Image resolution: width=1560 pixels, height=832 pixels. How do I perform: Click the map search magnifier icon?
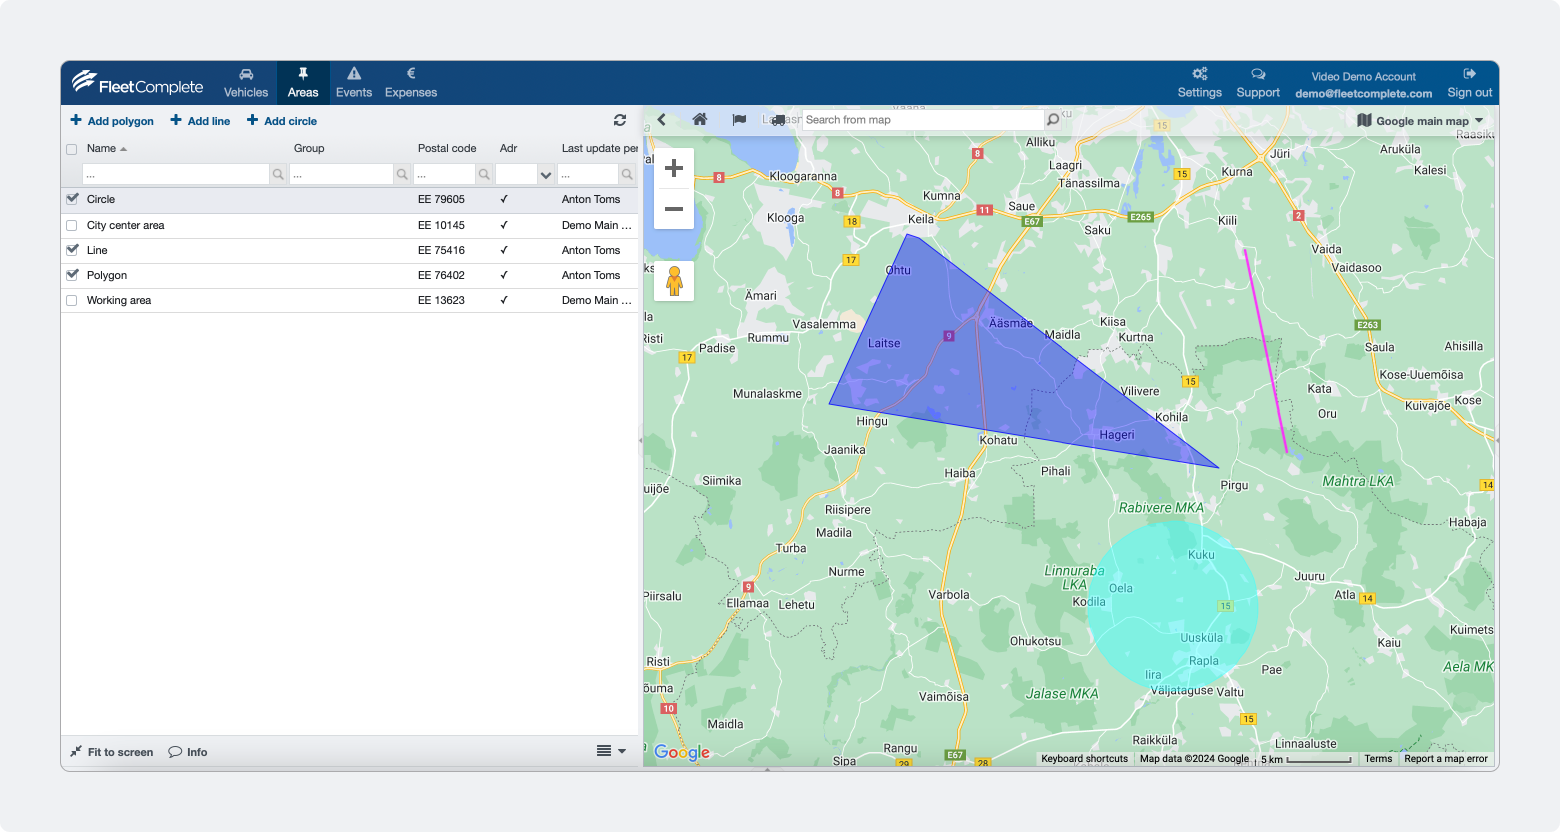1053,120
